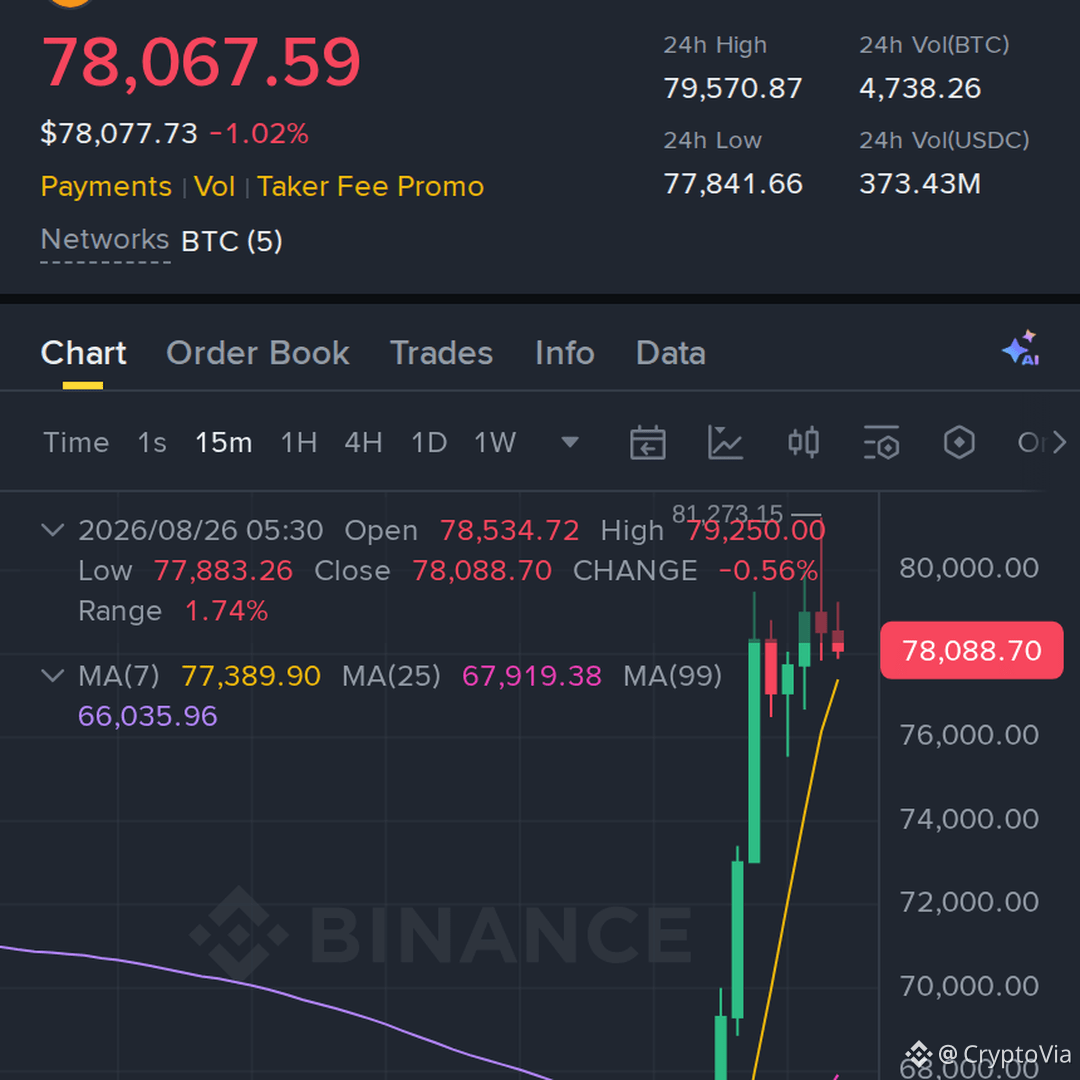Click the 78,067.59 last price

201,62
